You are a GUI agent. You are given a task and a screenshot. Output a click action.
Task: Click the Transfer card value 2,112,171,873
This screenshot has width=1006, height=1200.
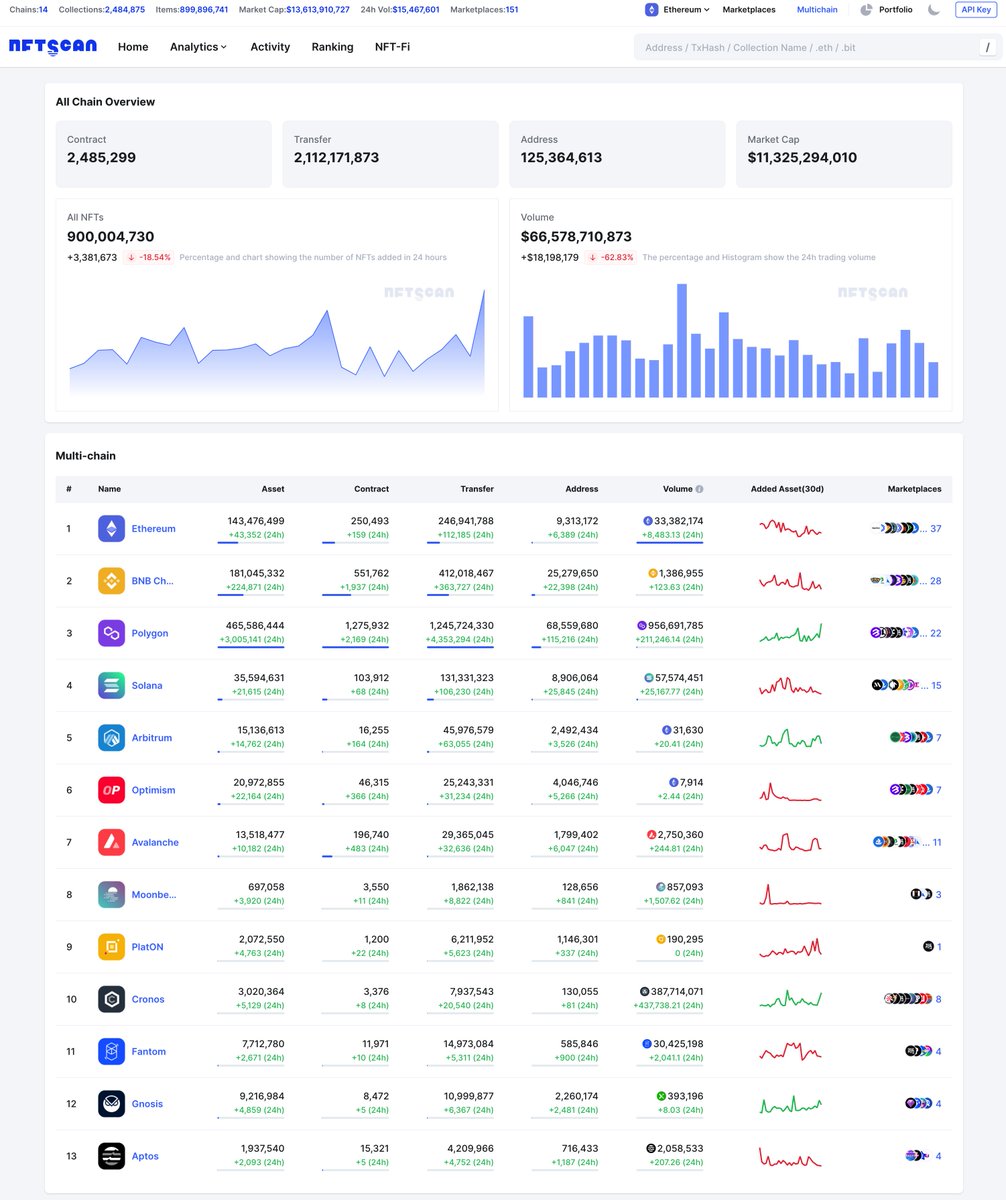click(x=336, y=158)
